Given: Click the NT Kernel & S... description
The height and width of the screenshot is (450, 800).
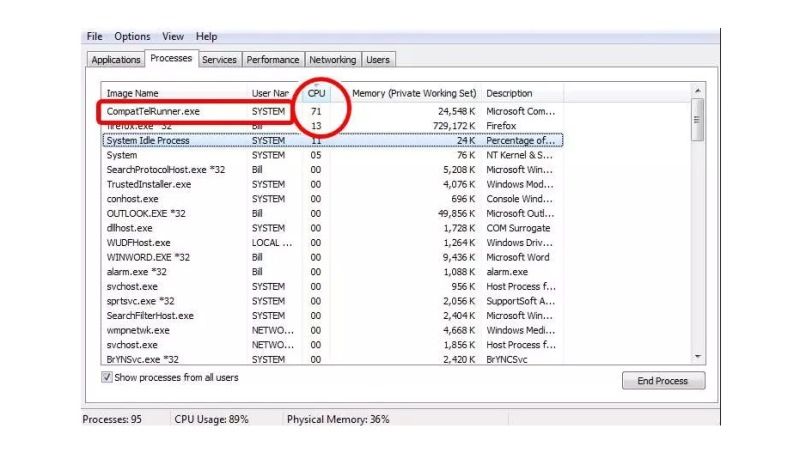Looking at the screenshot, I should point(519,155).
